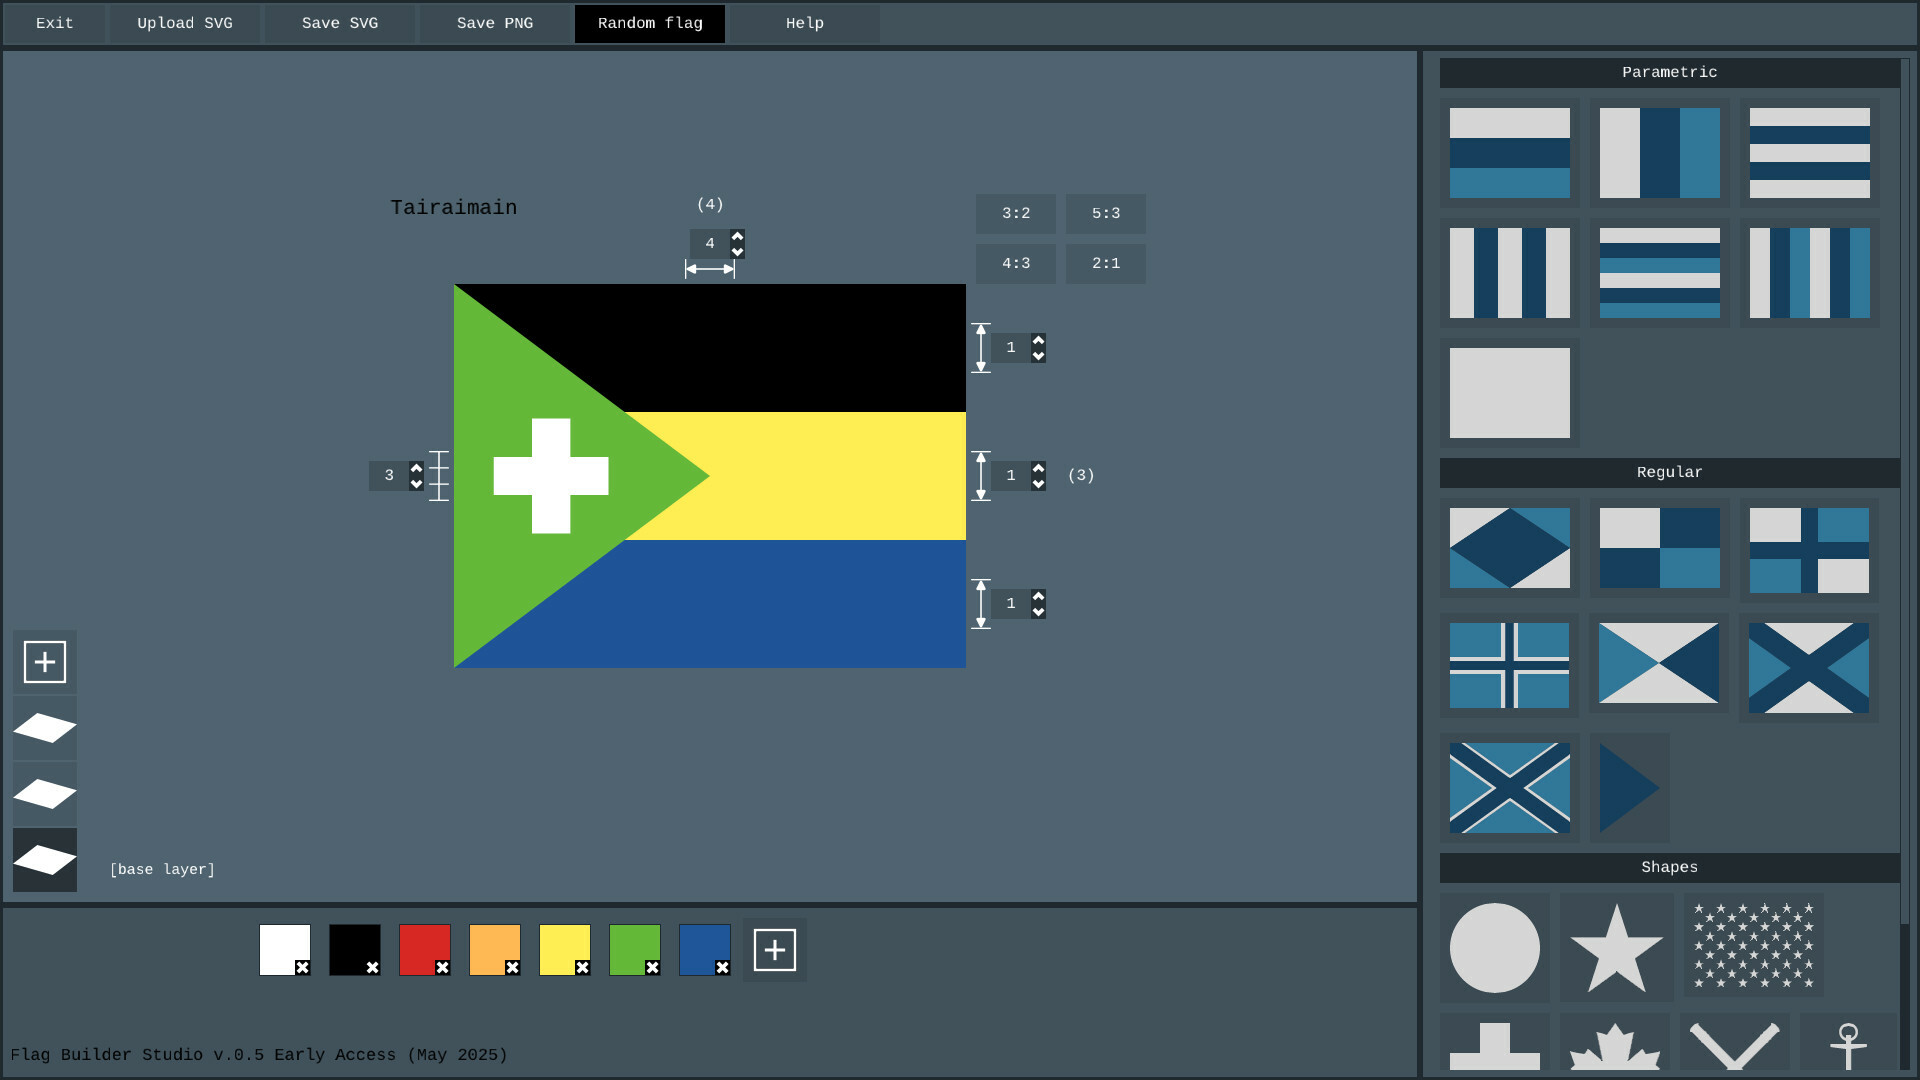Select the quartered flag pattern
Screen dimensions: 1920x1080
point(1659,548)
